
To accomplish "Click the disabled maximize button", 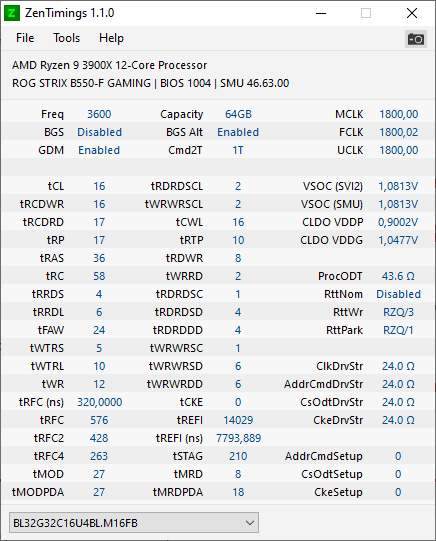I will click(366, 13).
